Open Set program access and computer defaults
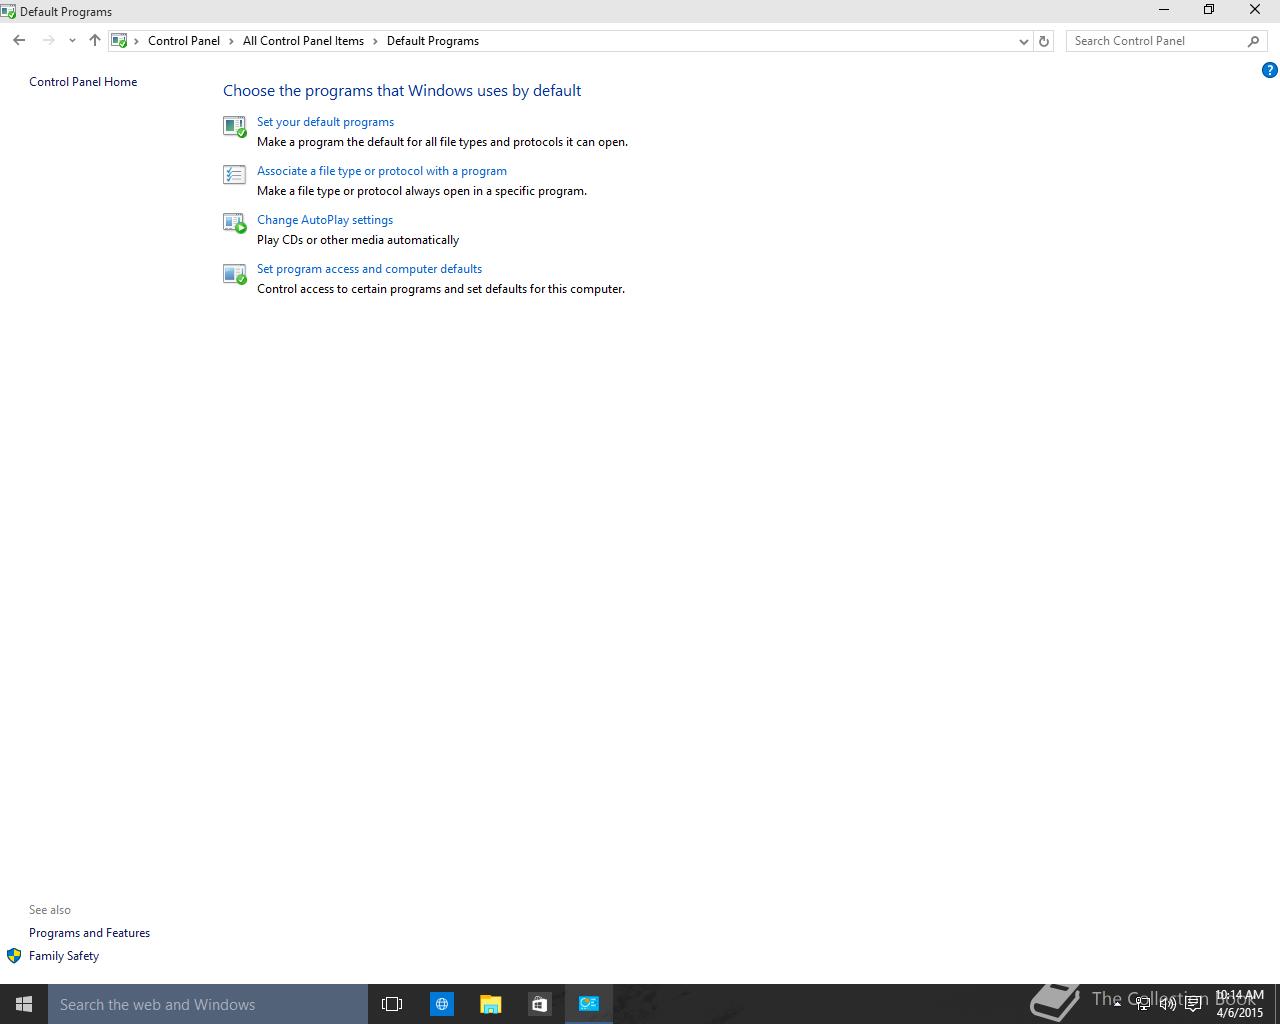The image size is (1280, 1024). pyautogui.click(x=369, y=269)
